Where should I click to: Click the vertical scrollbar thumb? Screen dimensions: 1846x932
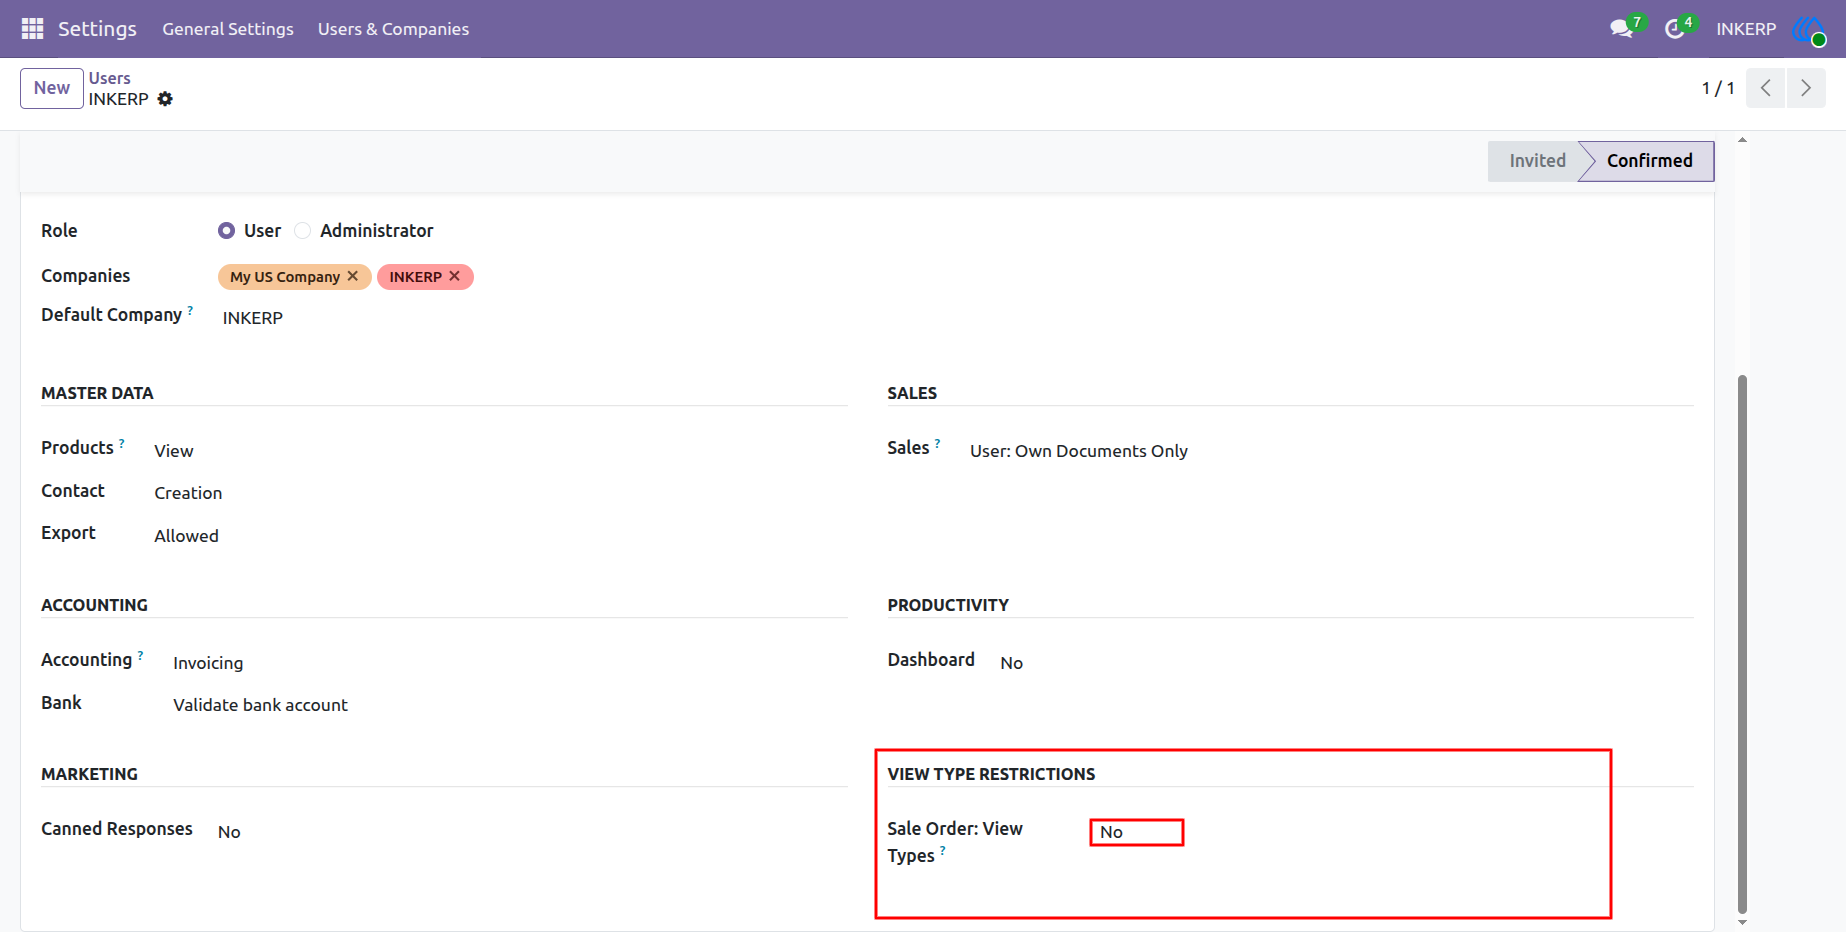(x=1742, y=643)
